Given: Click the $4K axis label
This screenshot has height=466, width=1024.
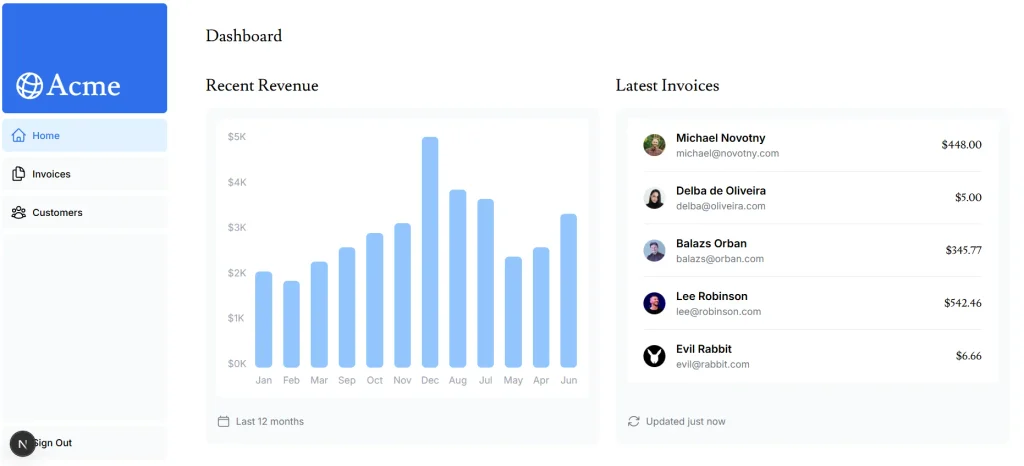Looking at the screenshot, I should coord(237,182).
